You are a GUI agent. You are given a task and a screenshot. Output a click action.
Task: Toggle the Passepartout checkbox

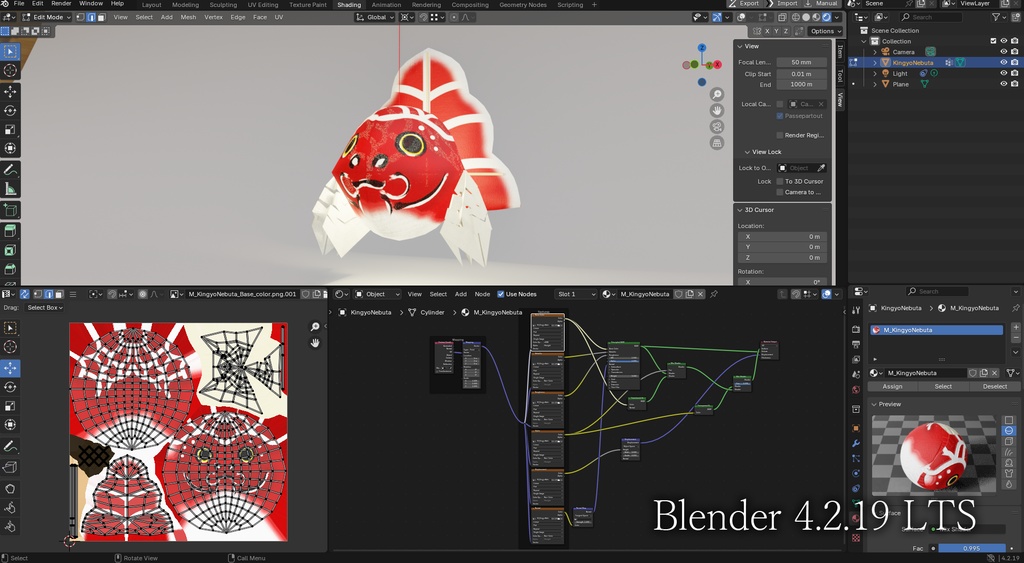coord(780,116)
